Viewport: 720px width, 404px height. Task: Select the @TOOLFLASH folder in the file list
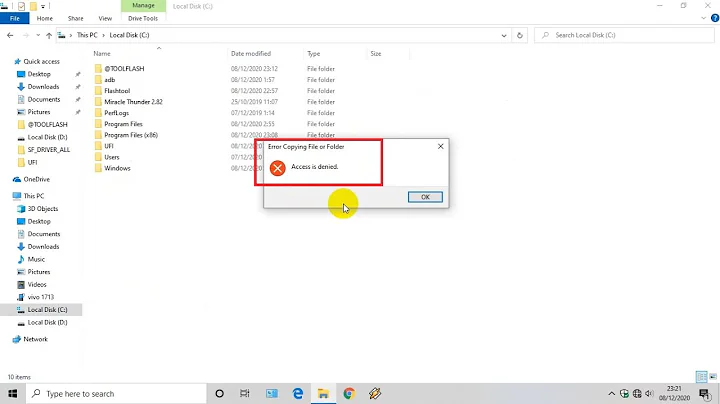click(x=124, y=68)
